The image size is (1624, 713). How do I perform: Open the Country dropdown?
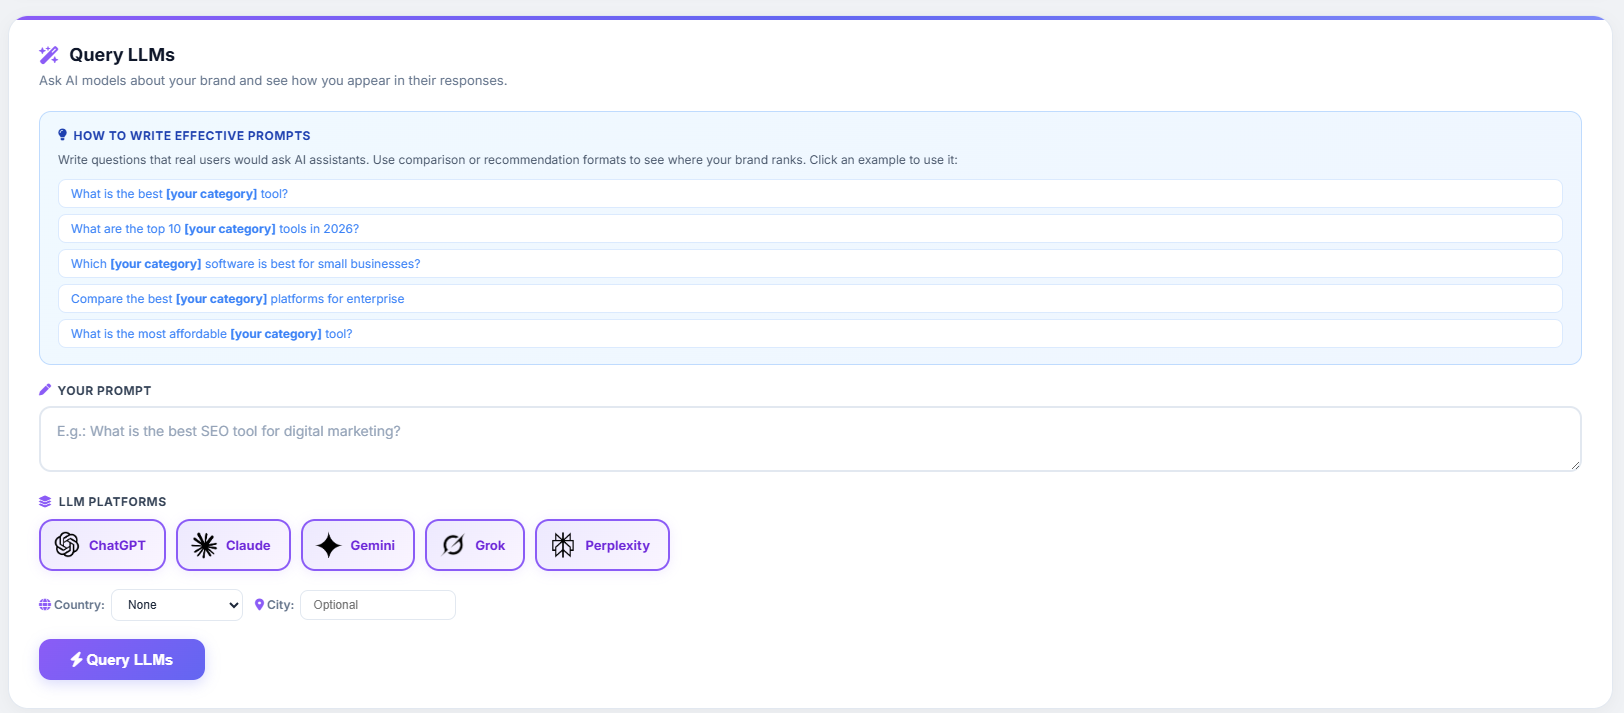point(177,605)
